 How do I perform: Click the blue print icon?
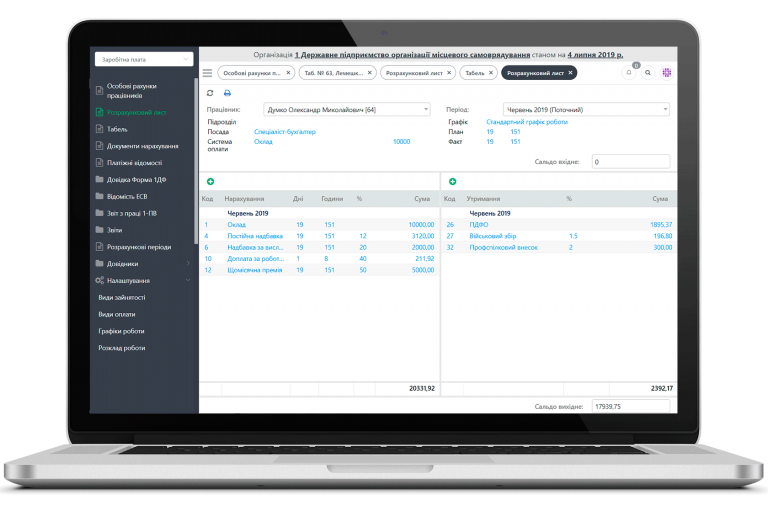(227, 93)
